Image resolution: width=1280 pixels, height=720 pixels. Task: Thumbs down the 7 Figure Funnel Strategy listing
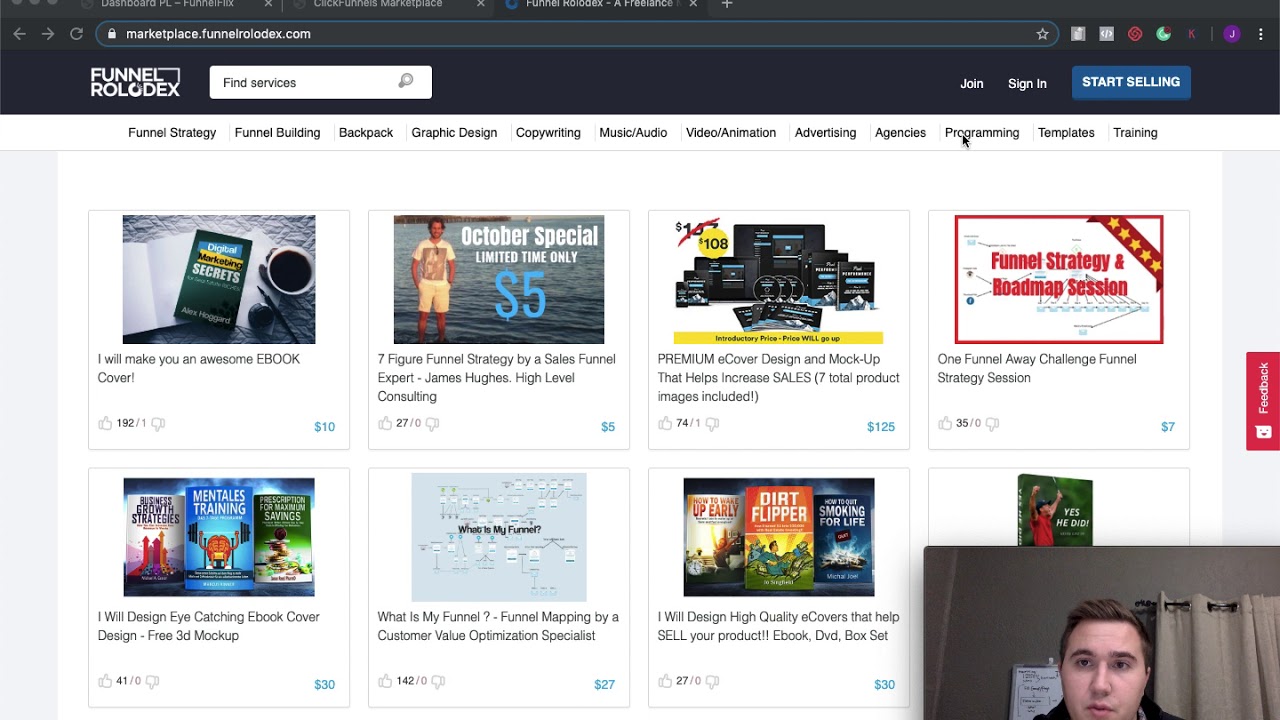pyautogui.click(x=432, y=424)
